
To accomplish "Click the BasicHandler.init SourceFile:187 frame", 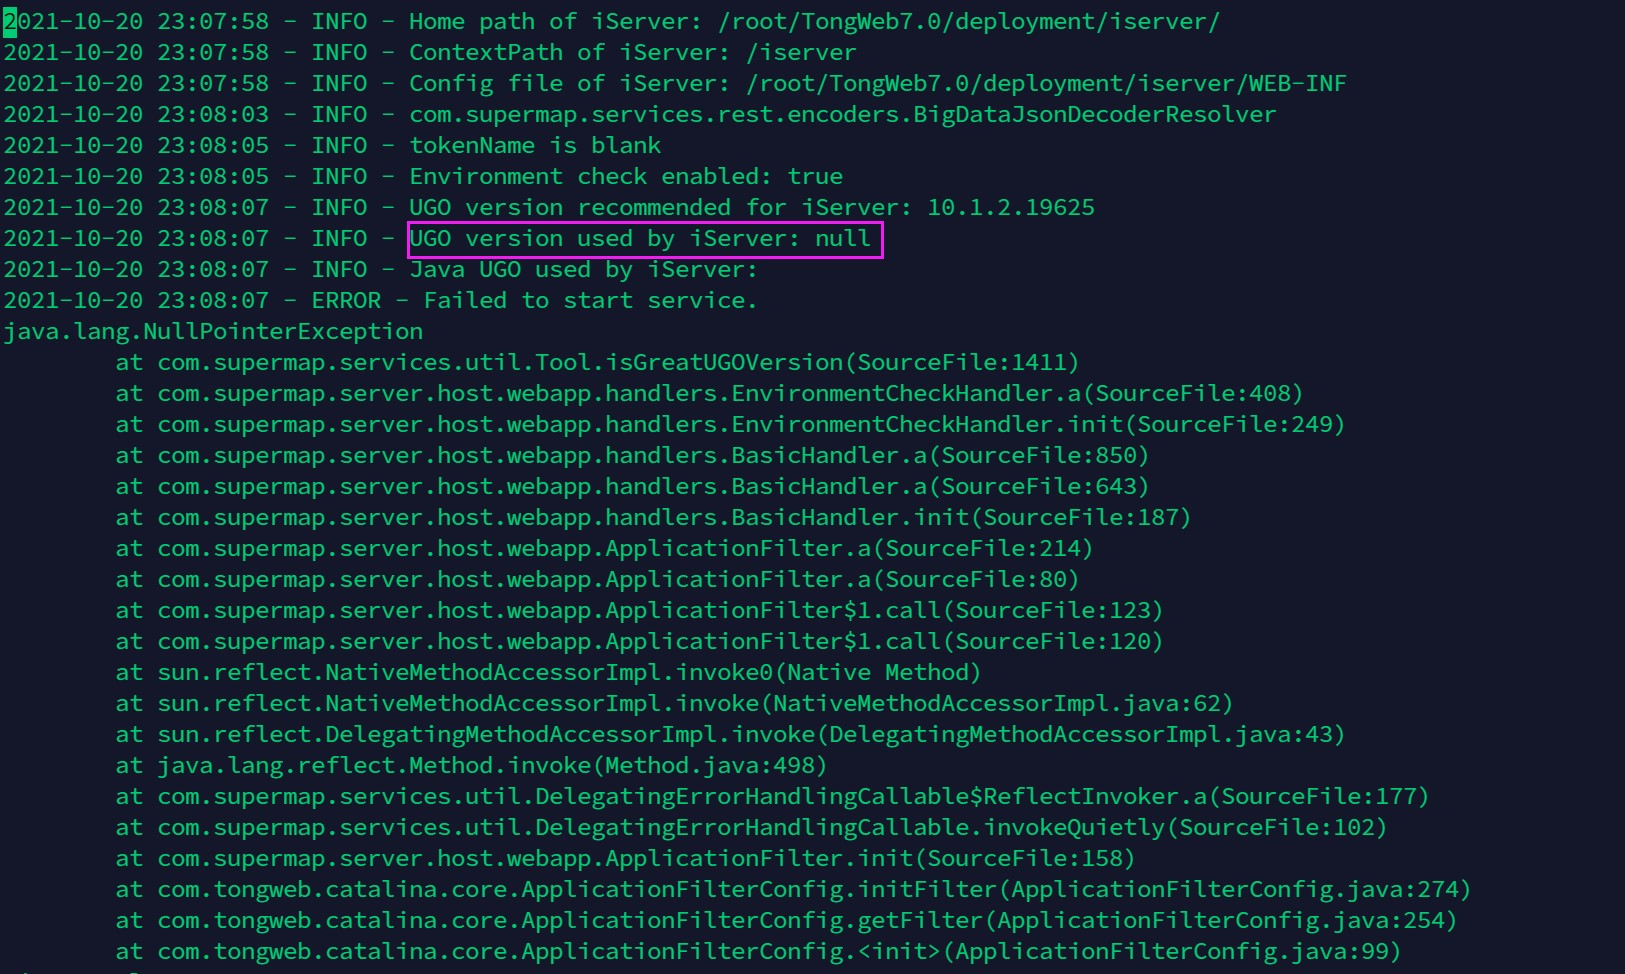I will pos(653,517).
